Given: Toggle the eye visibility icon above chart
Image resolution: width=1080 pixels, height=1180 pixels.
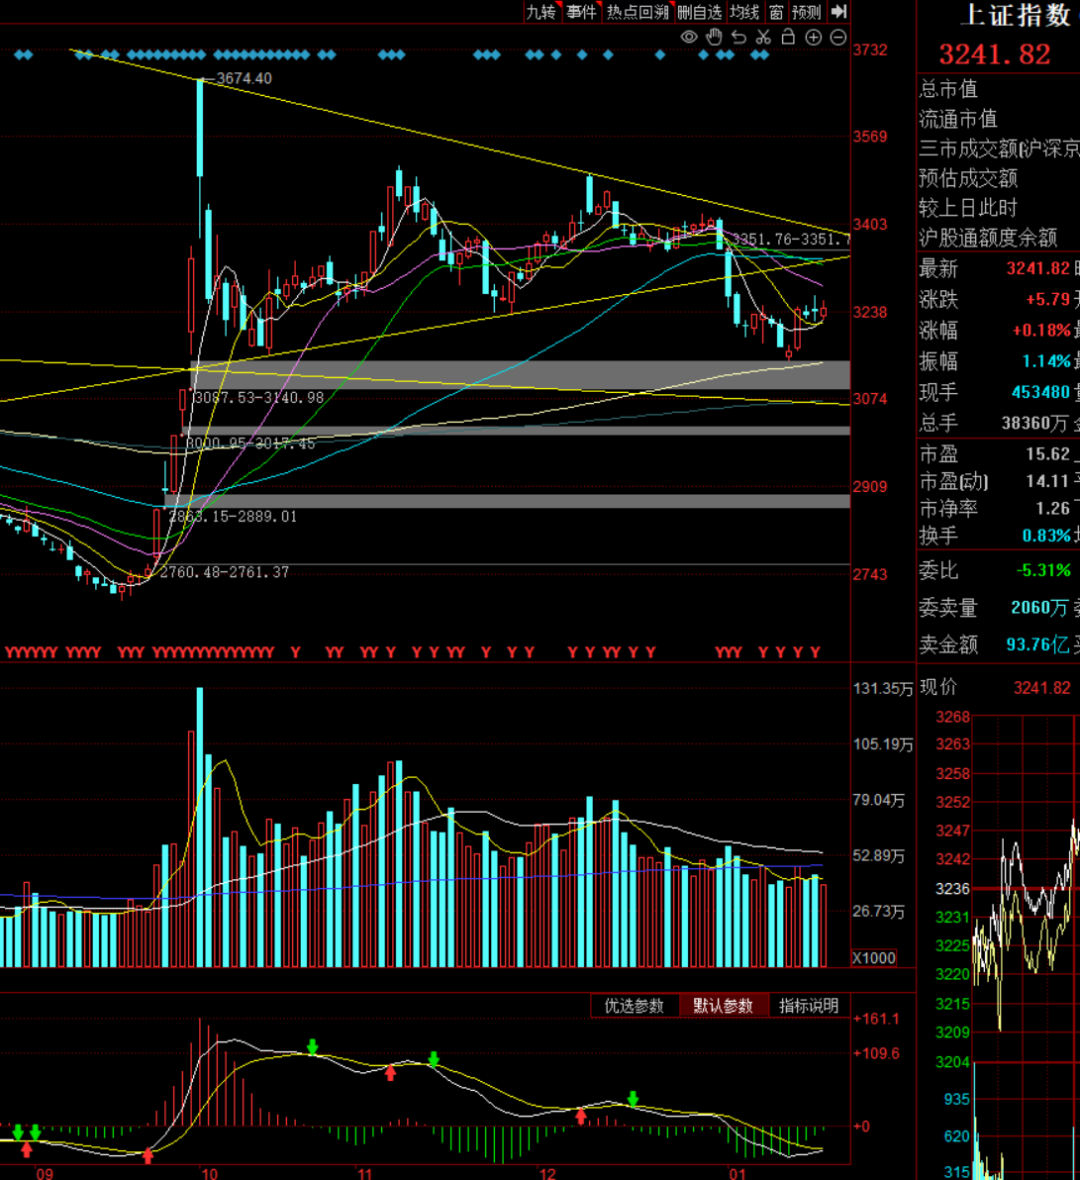Looking at the screenshot, I should coord(689,38).
